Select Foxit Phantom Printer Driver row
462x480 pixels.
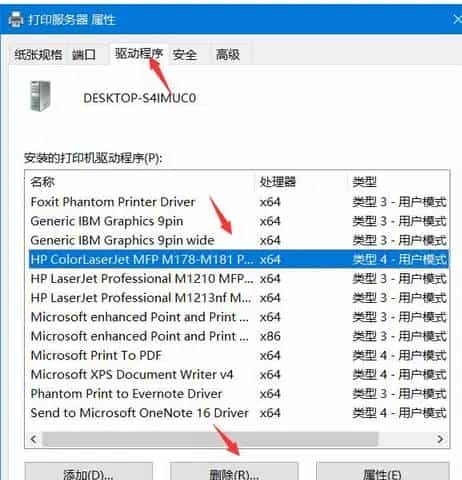(239, 202)
